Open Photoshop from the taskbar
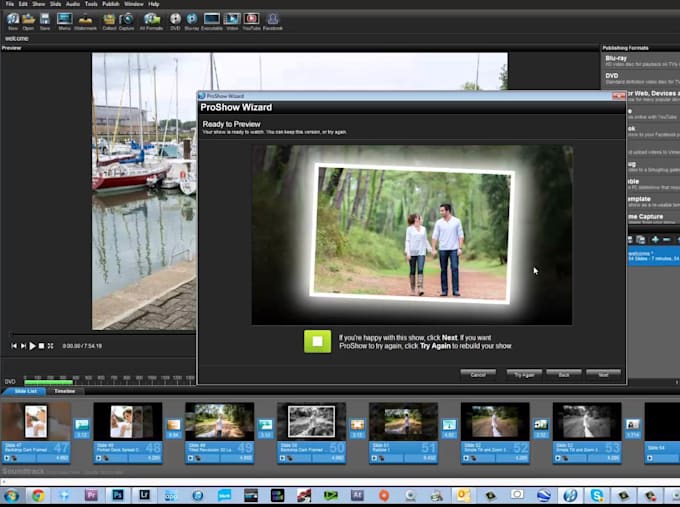The image size is (680, 507). (x=118, y=495)
